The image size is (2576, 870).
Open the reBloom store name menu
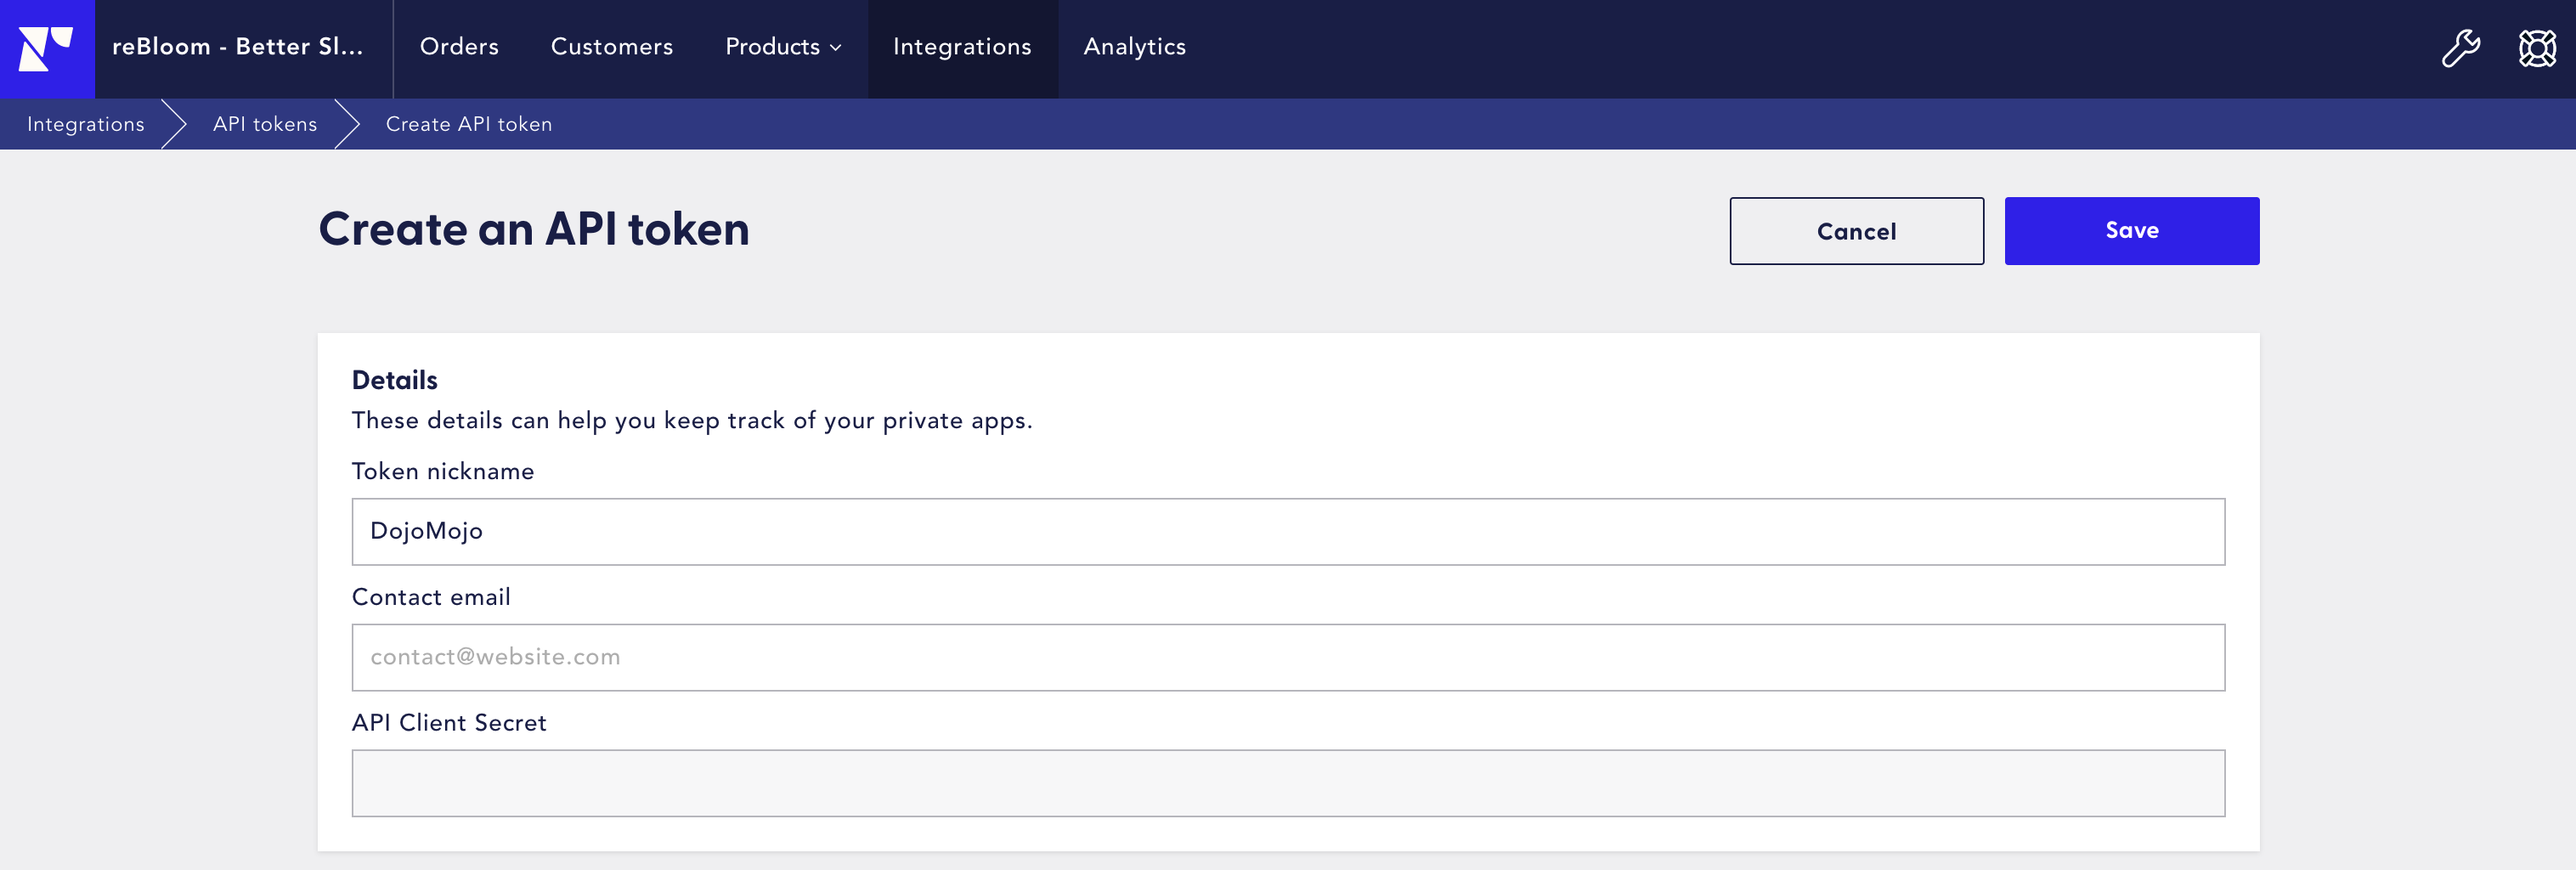click(x=237, y=47)
